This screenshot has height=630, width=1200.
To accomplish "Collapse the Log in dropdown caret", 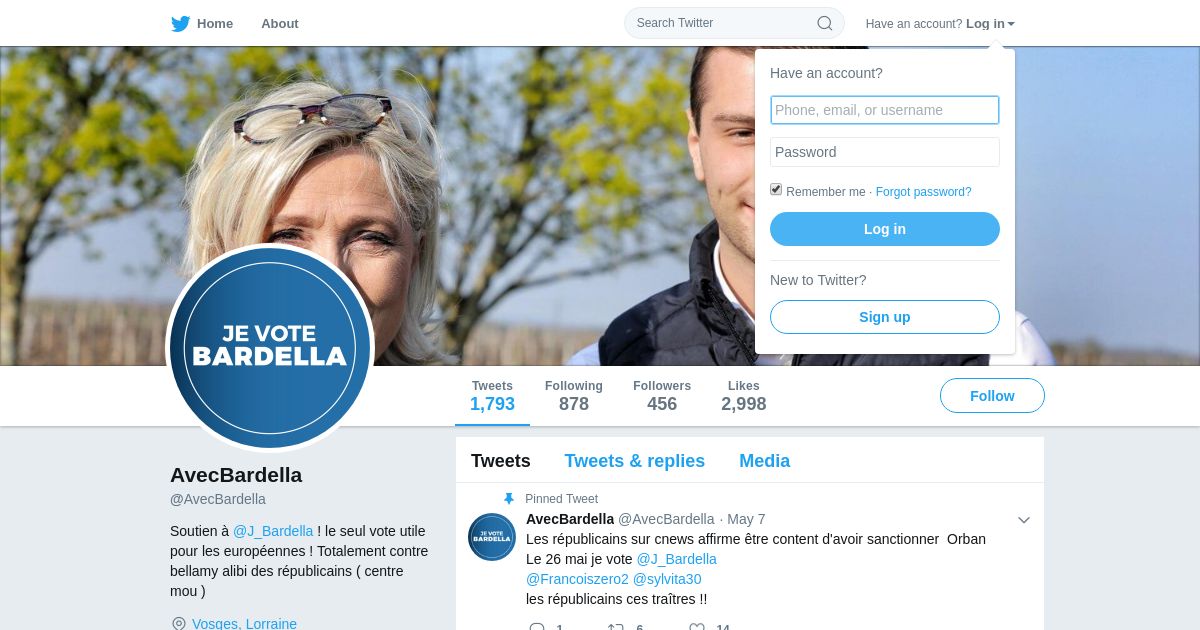I will [x=1011, y=24].
